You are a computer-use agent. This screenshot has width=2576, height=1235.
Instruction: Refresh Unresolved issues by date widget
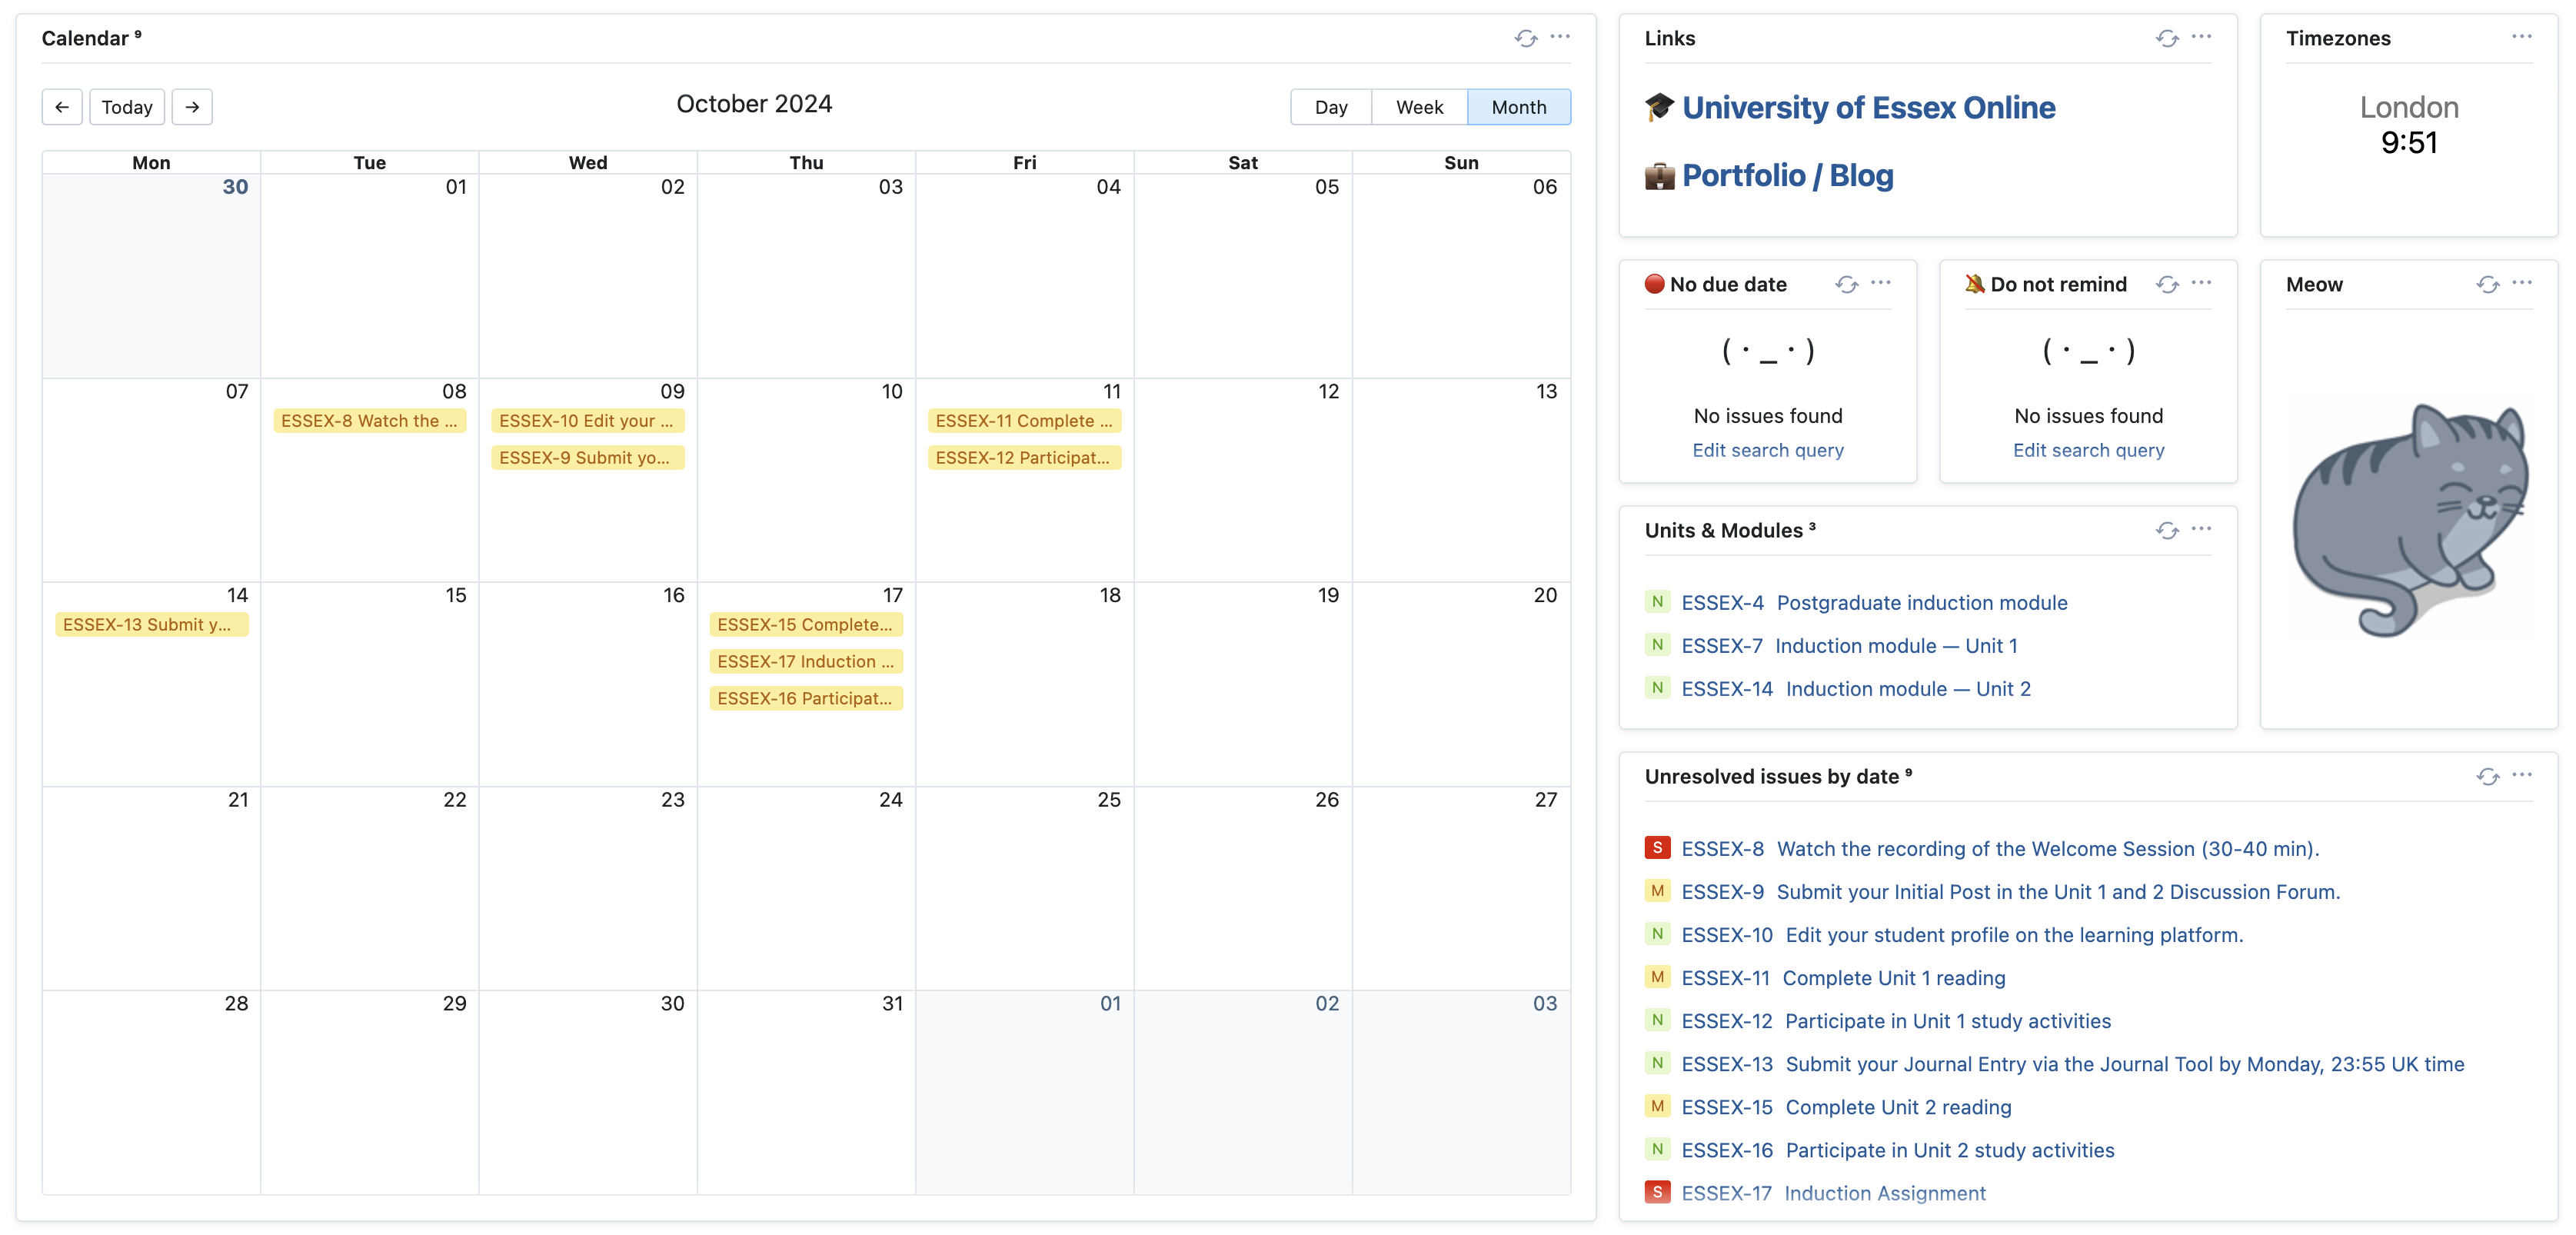[2488, 776]
